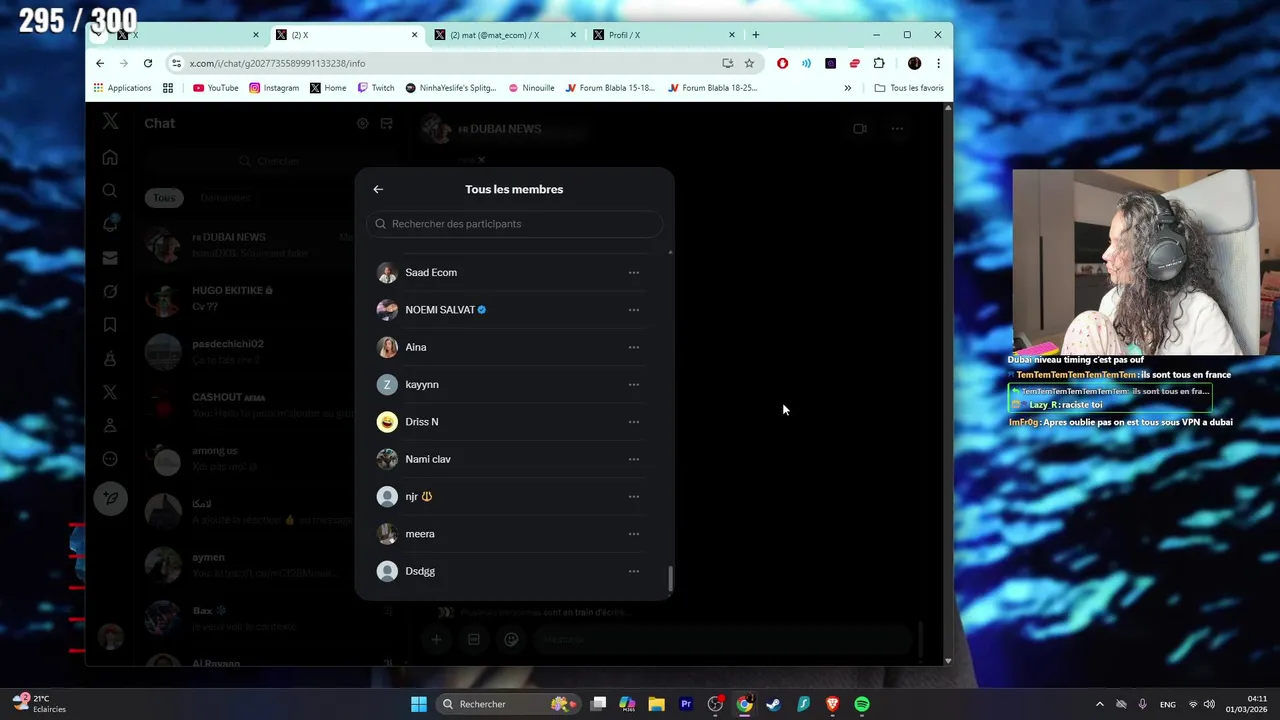Open Tous les favoris folder
Screen dimensions: 1280x720
(909, 88)
